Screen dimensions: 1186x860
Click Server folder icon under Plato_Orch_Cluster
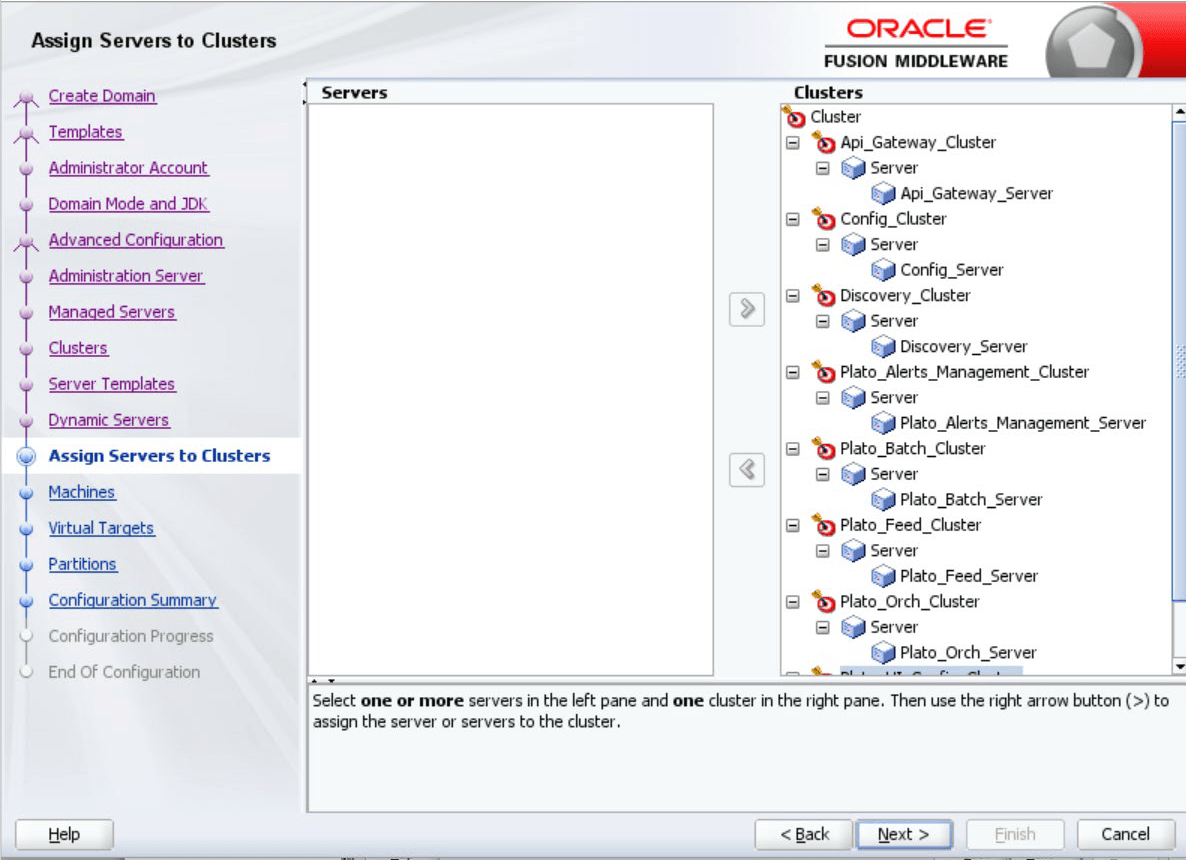[x=853, y=627]
